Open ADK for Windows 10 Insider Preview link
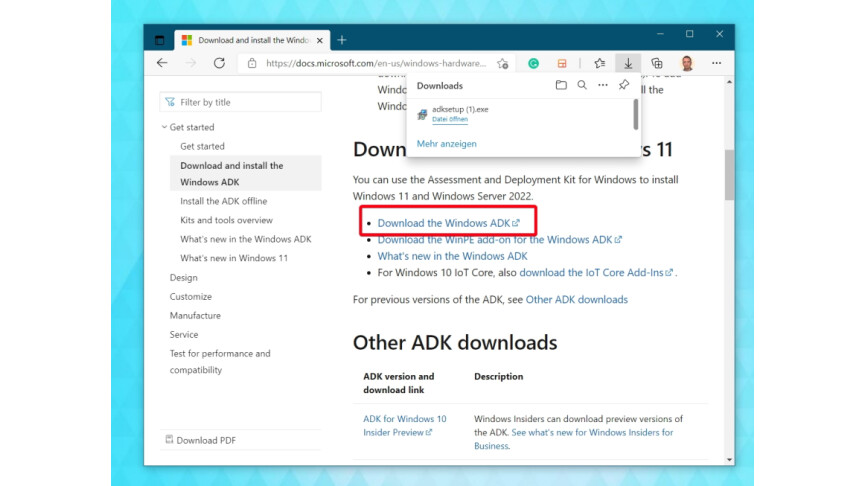This screenshot has width=864, height=486. pyautogui.click(x=404, y=425)
